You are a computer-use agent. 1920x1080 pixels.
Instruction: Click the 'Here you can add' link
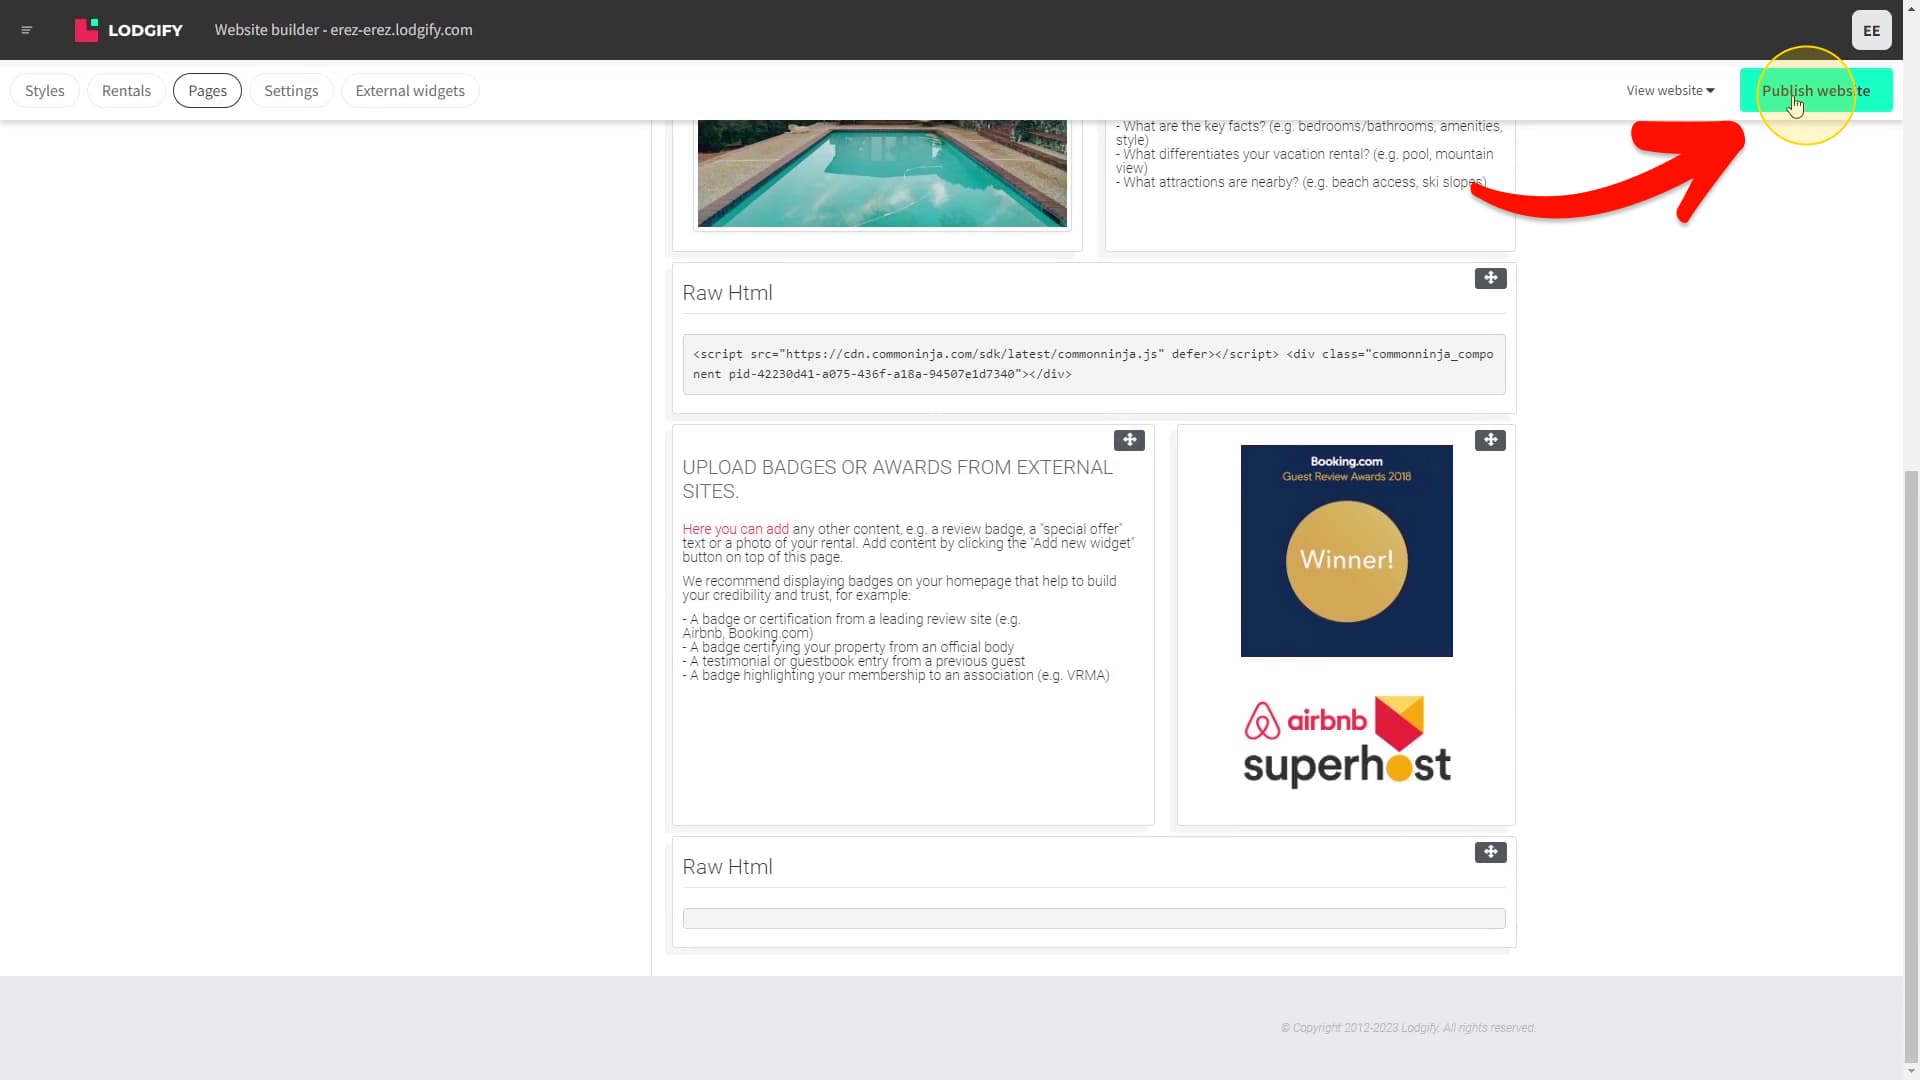click(x=735, y=529)
